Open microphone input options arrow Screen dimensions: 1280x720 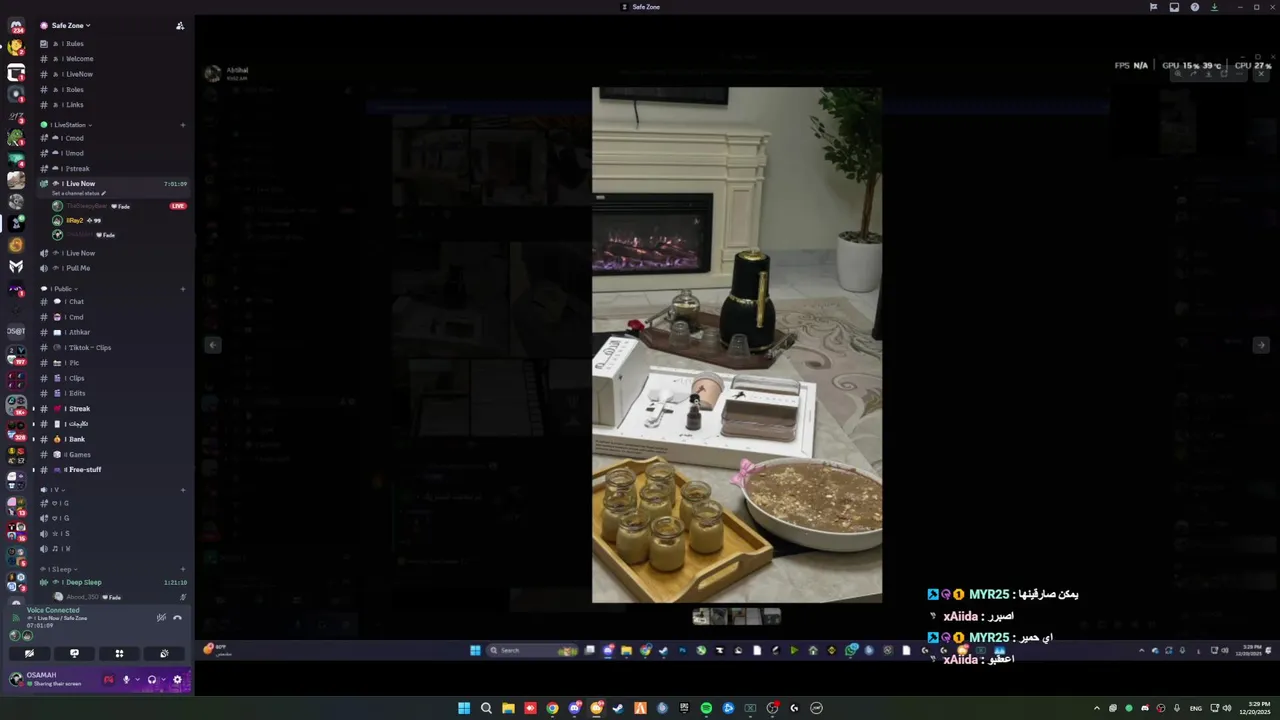click(138, 680)
